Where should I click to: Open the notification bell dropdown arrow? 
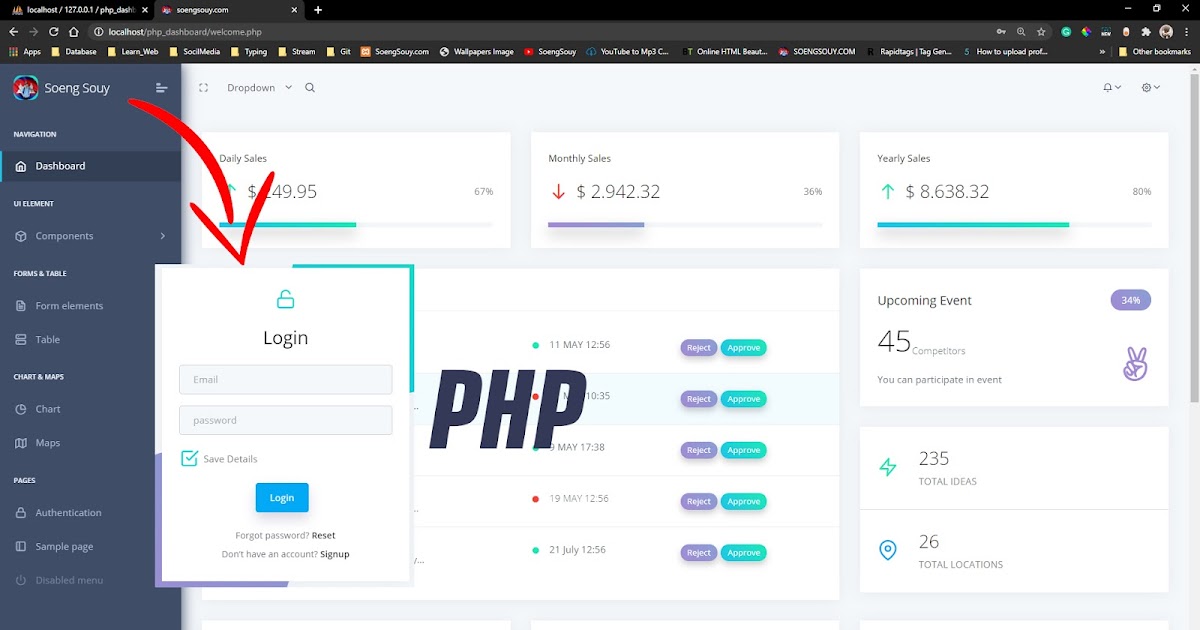(x=1117, y=87)
